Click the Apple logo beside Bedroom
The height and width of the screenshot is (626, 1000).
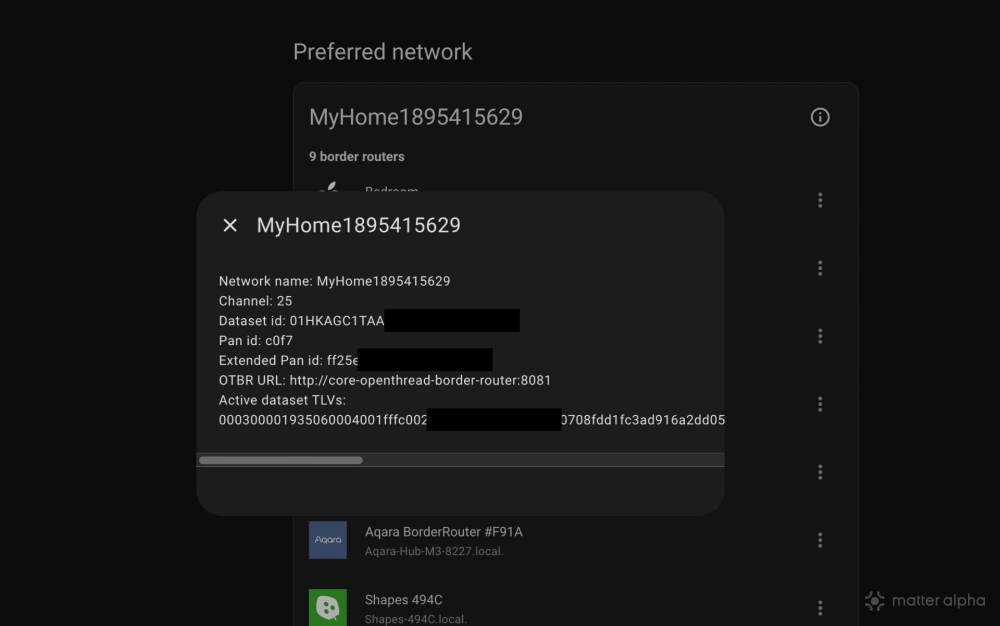tap(329, 188)
